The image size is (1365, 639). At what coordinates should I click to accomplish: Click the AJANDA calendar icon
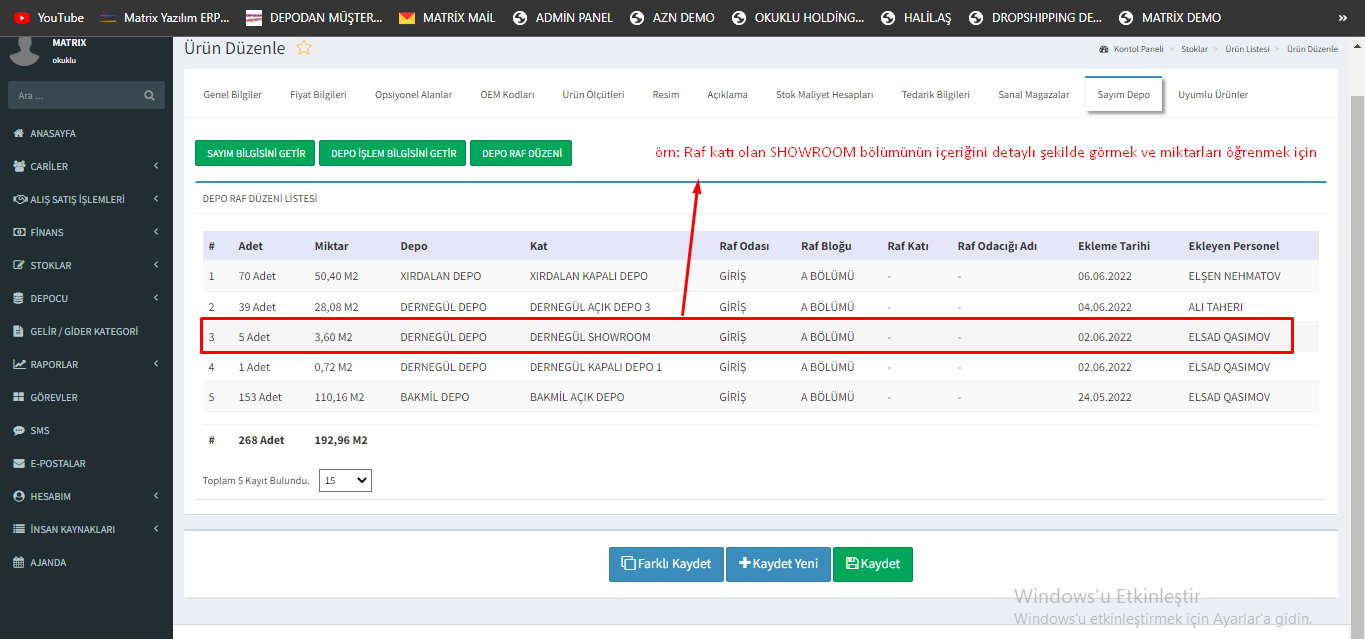coord(19,562)
